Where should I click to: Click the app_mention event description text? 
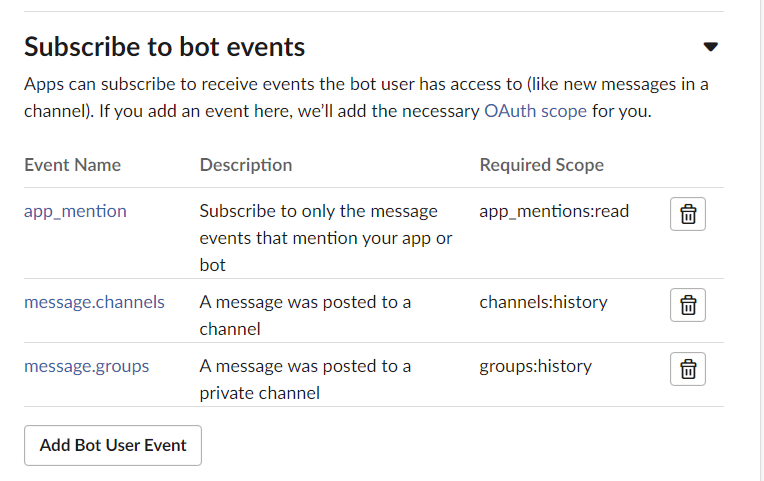pyautogui.click(x=325, y=238)
